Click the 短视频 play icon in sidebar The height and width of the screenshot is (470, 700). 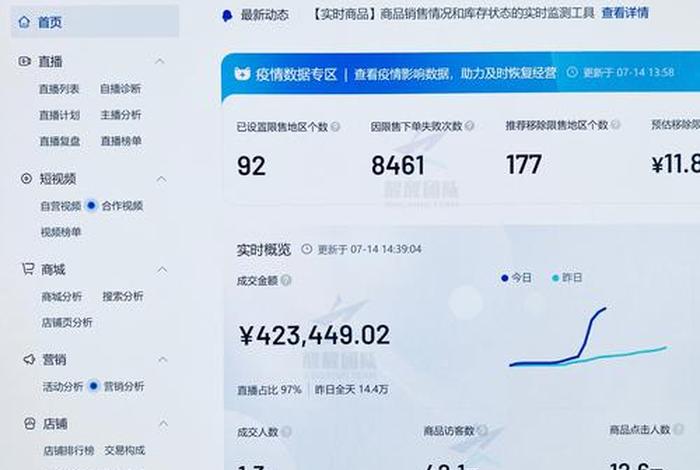coord(26,178)
